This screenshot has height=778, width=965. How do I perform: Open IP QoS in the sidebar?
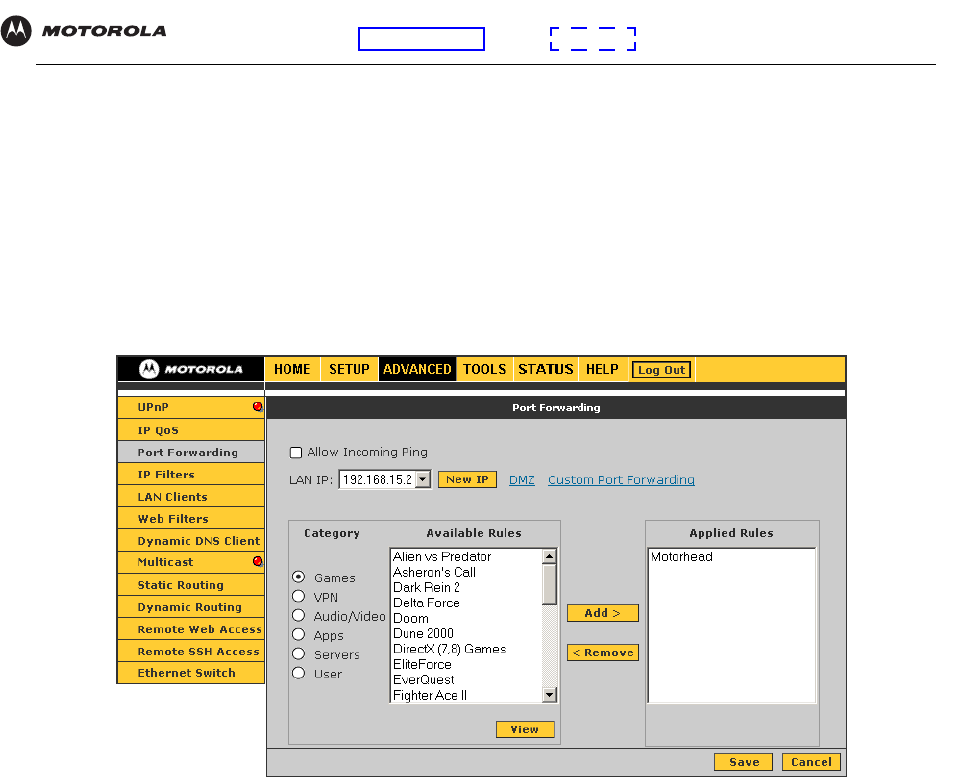click(191, 430)
